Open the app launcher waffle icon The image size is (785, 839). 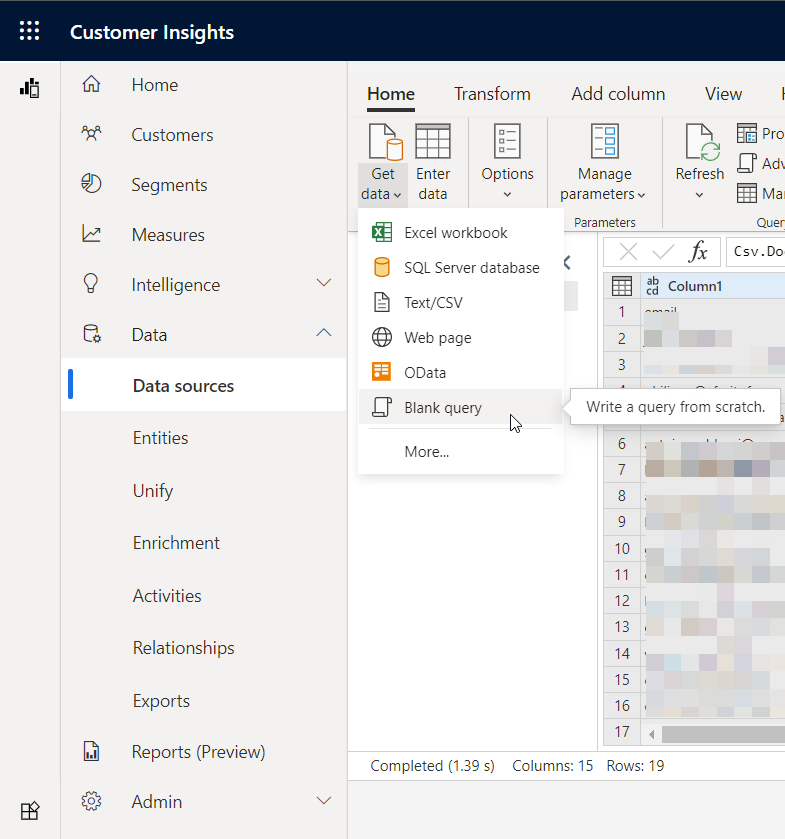[x=29, y=31]
